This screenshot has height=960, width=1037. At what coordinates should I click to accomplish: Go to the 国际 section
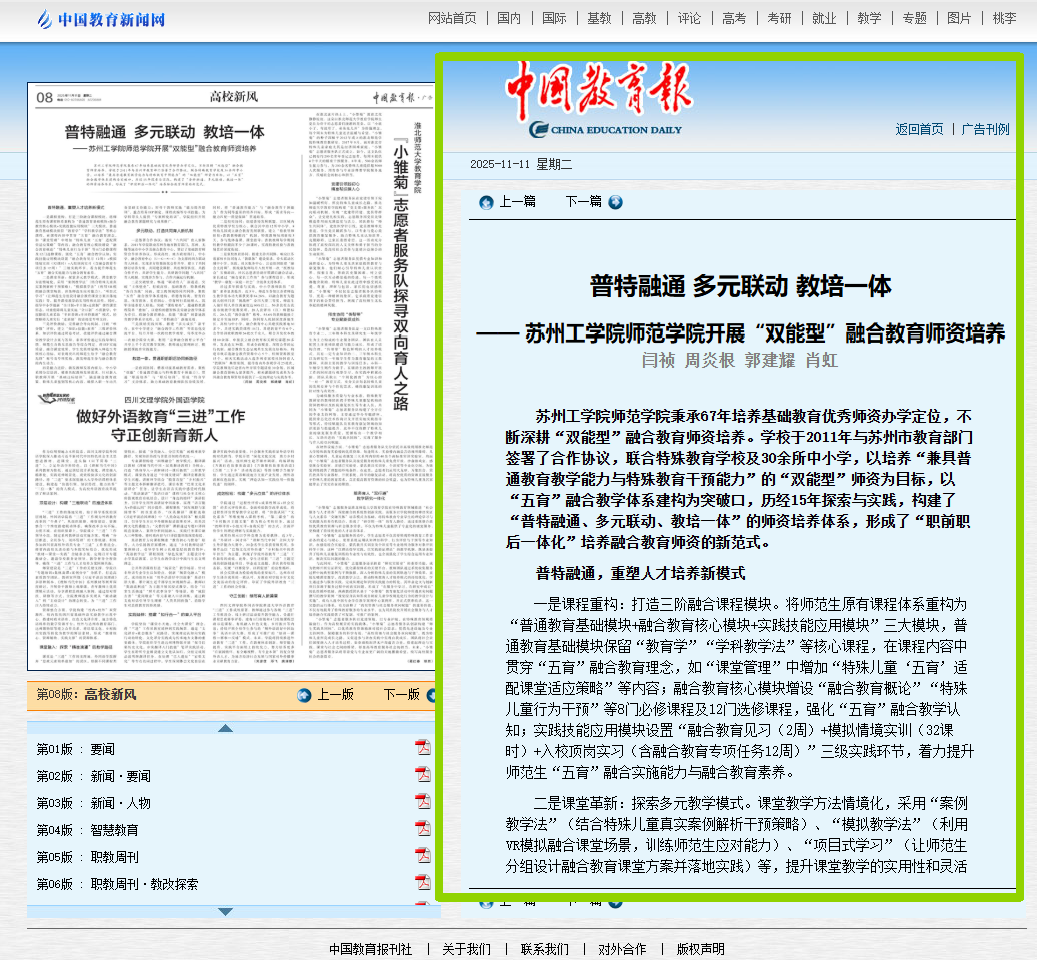(x=554, y=19)
